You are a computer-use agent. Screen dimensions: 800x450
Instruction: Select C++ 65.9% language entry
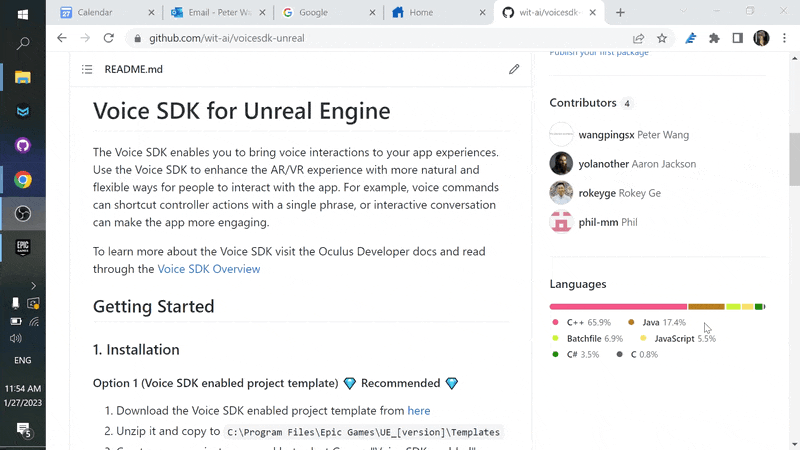[582, 322]
